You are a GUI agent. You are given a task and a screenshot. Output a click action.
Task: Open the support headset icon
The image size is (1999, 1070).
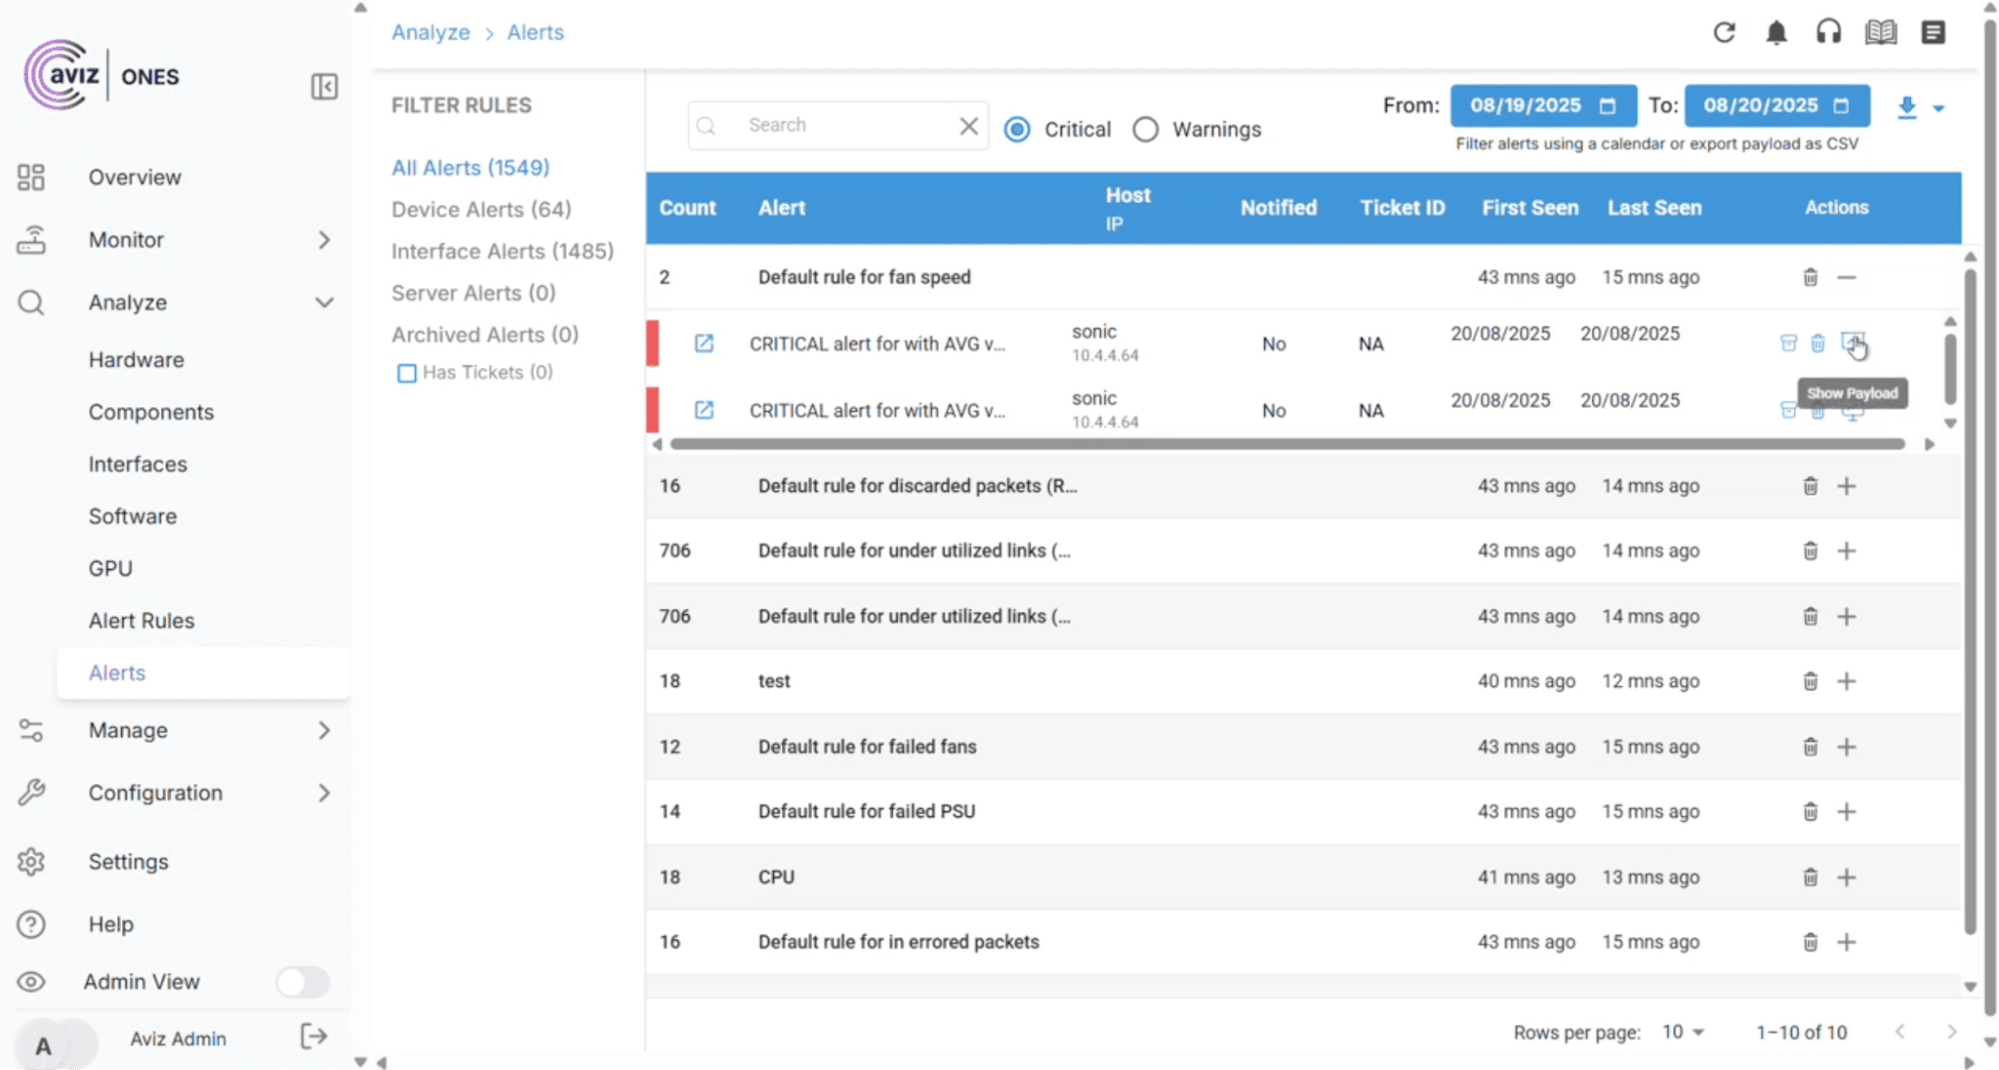pos(1829,31)
